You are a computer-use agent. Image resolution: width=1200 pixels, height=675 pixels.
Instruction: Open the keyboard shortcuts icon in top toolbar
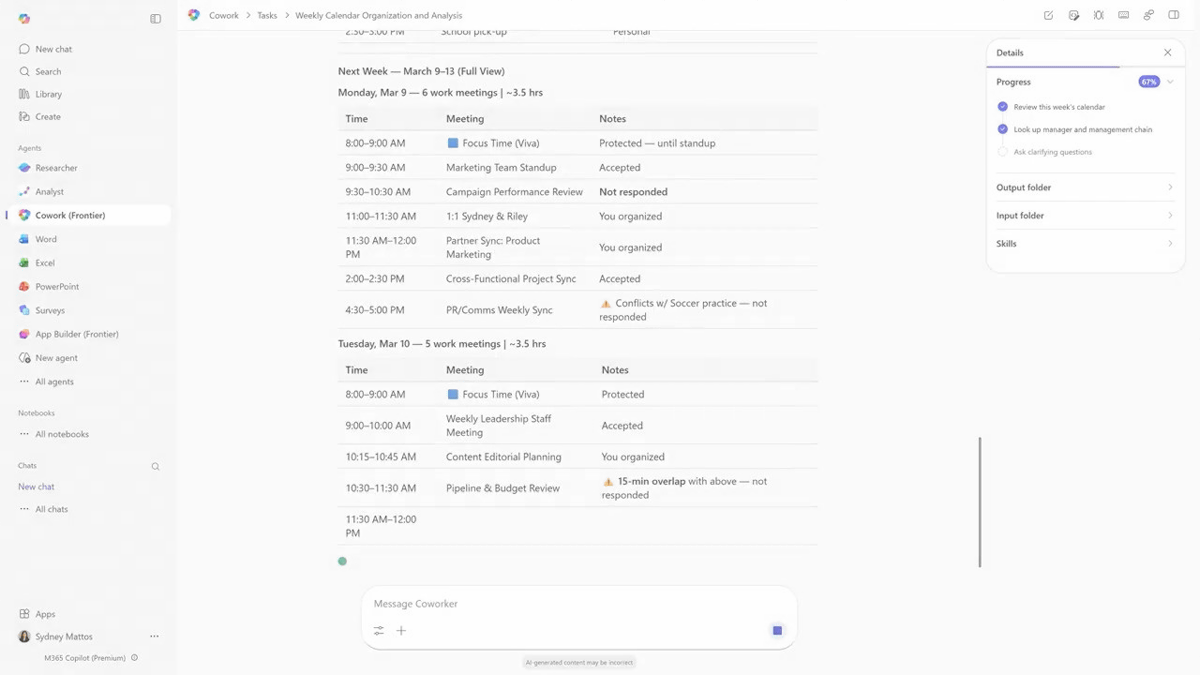pyautogui.click(x=1123, y=16)
